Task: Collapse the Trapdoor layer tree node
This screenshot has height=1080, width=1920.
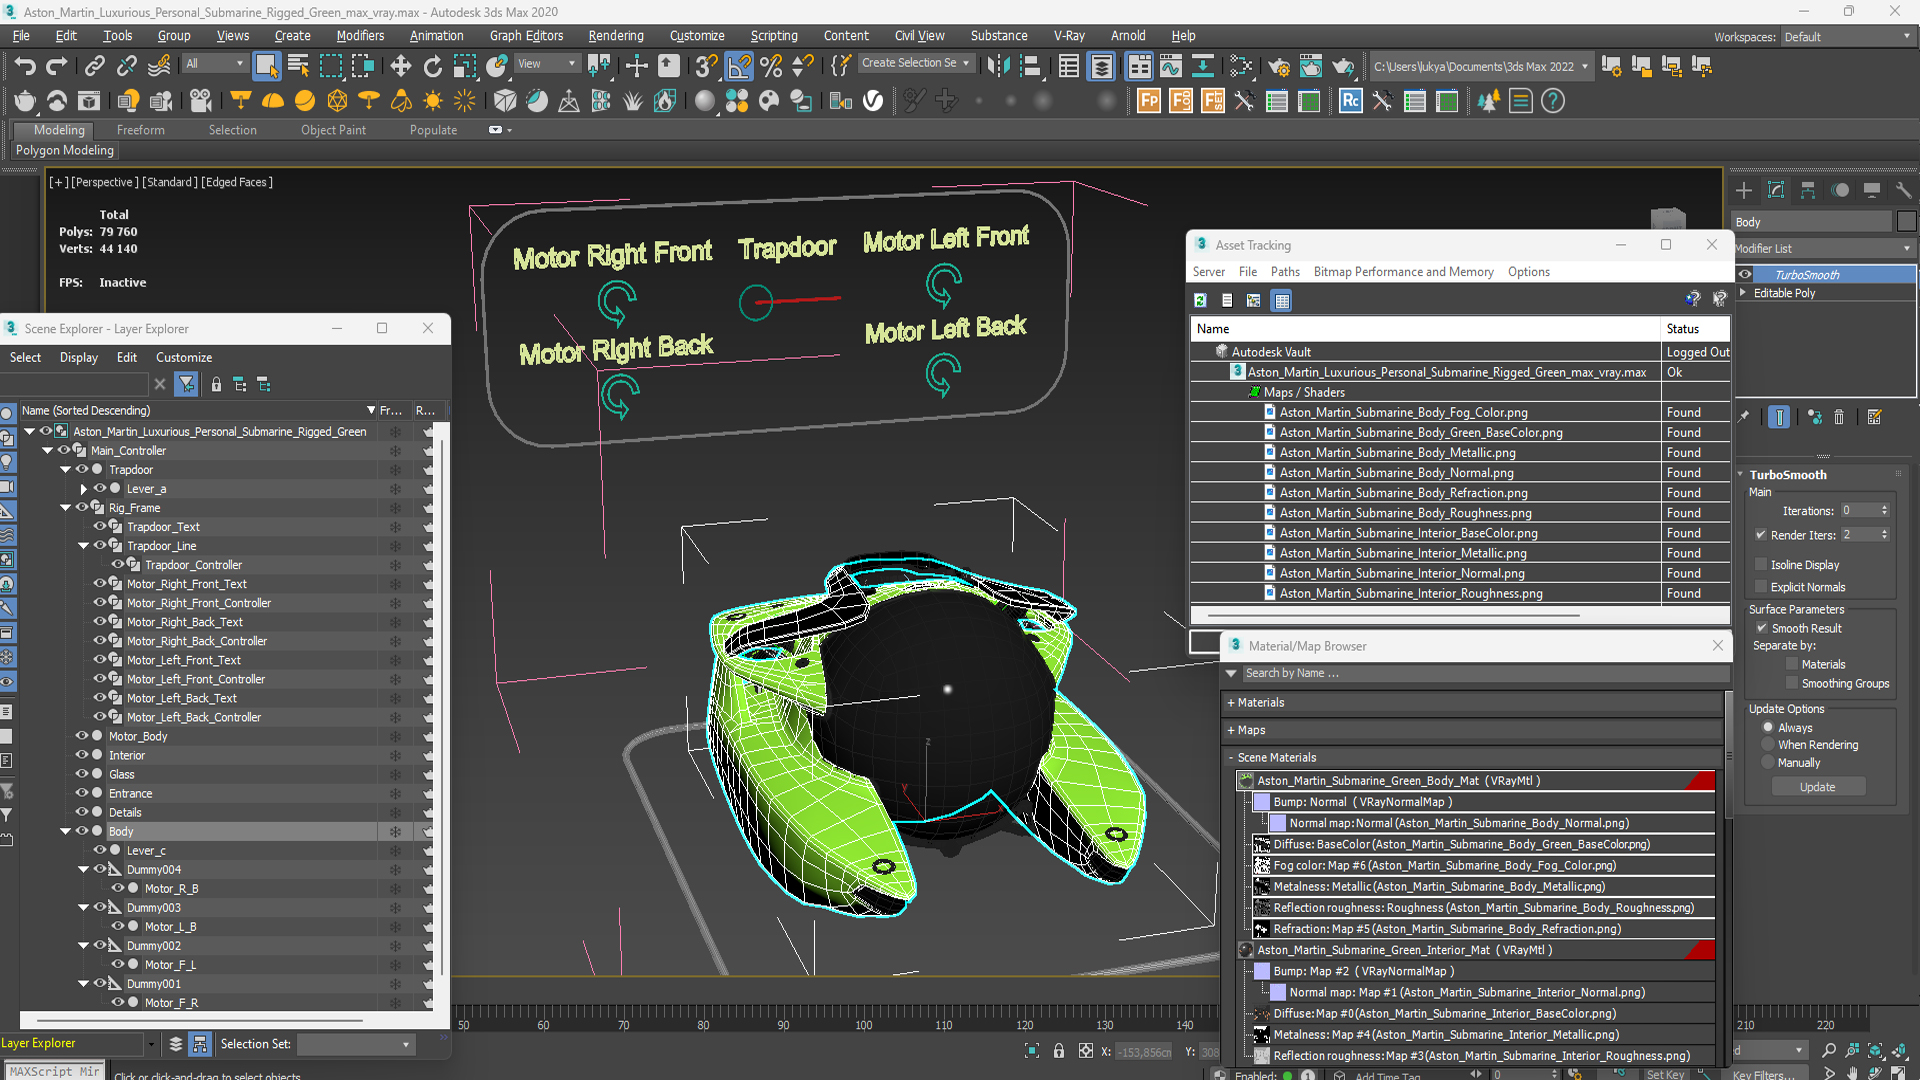Action: click(x=66, y=469)
